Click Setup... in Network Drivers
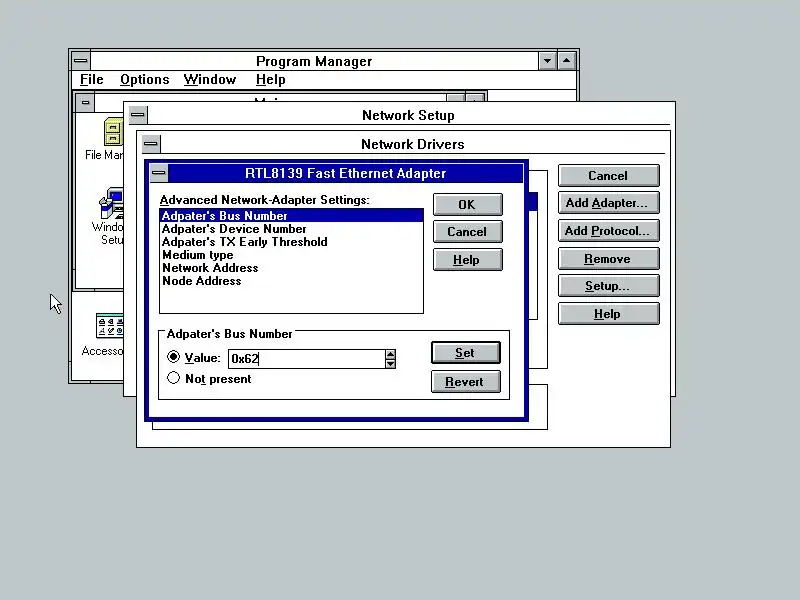The image size is (800, 600). point(609,286)
